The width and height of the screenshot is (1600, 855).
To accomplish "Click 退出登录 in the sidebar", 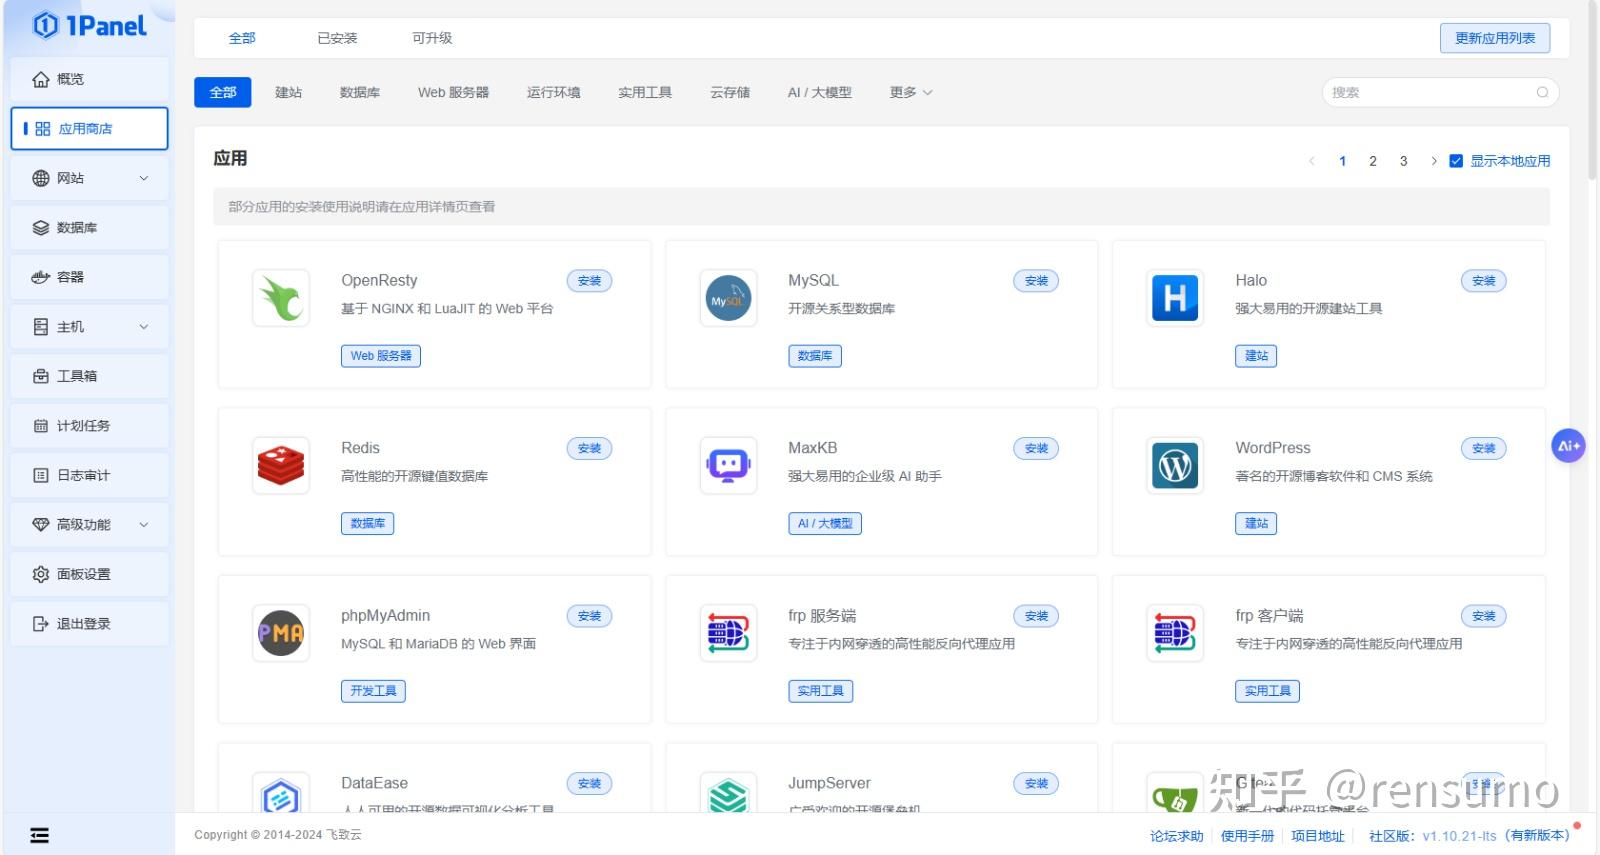I will coord(89,624).
